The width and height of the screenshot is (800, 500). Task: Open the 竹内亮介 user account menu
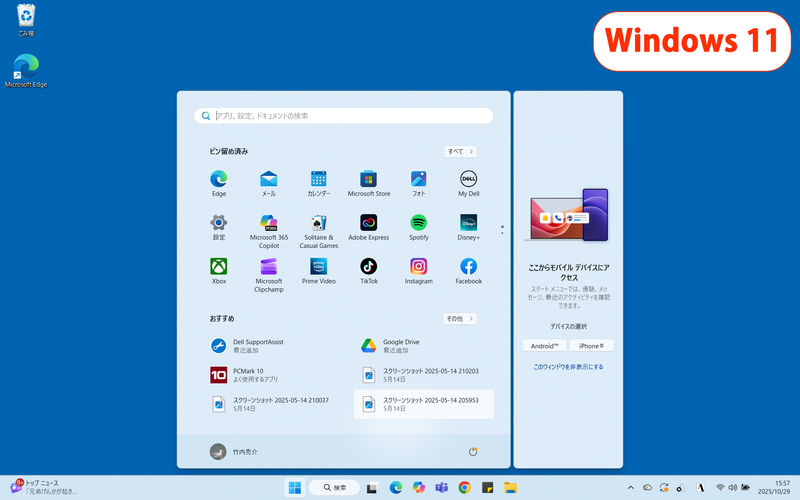pyautogui.click(x=234, y=452)
